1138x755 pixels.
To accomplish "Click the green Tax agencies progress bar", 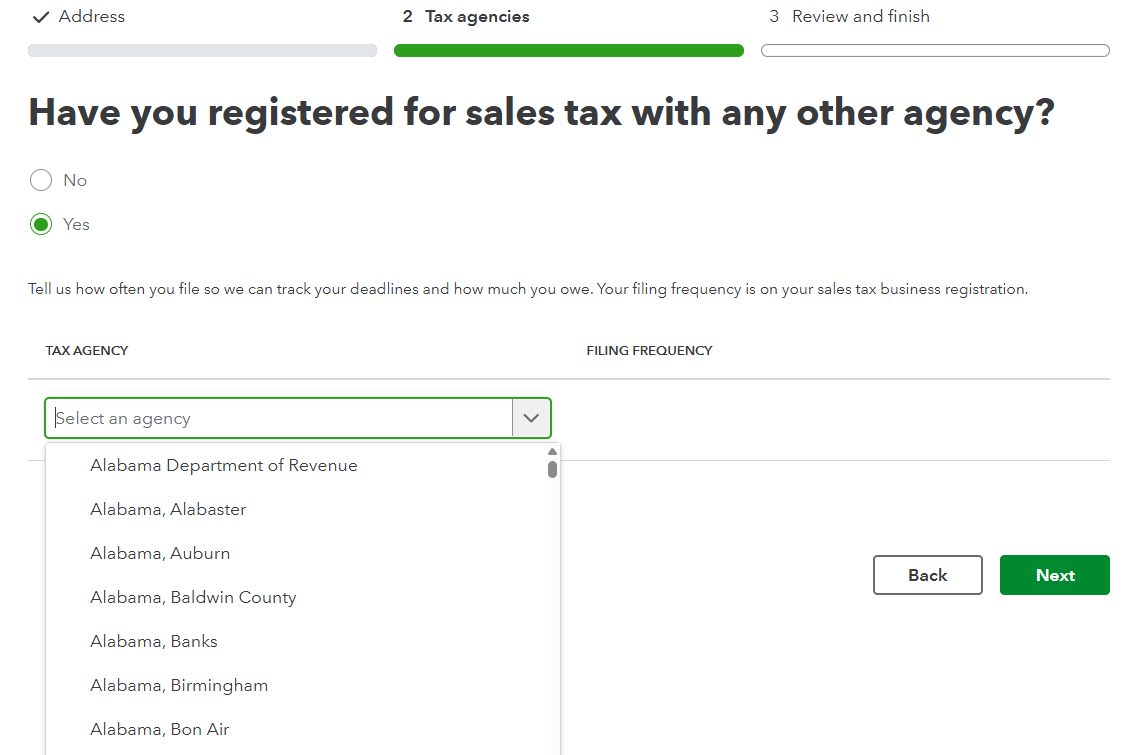I will pyautogui.click(x=568, y=50).
